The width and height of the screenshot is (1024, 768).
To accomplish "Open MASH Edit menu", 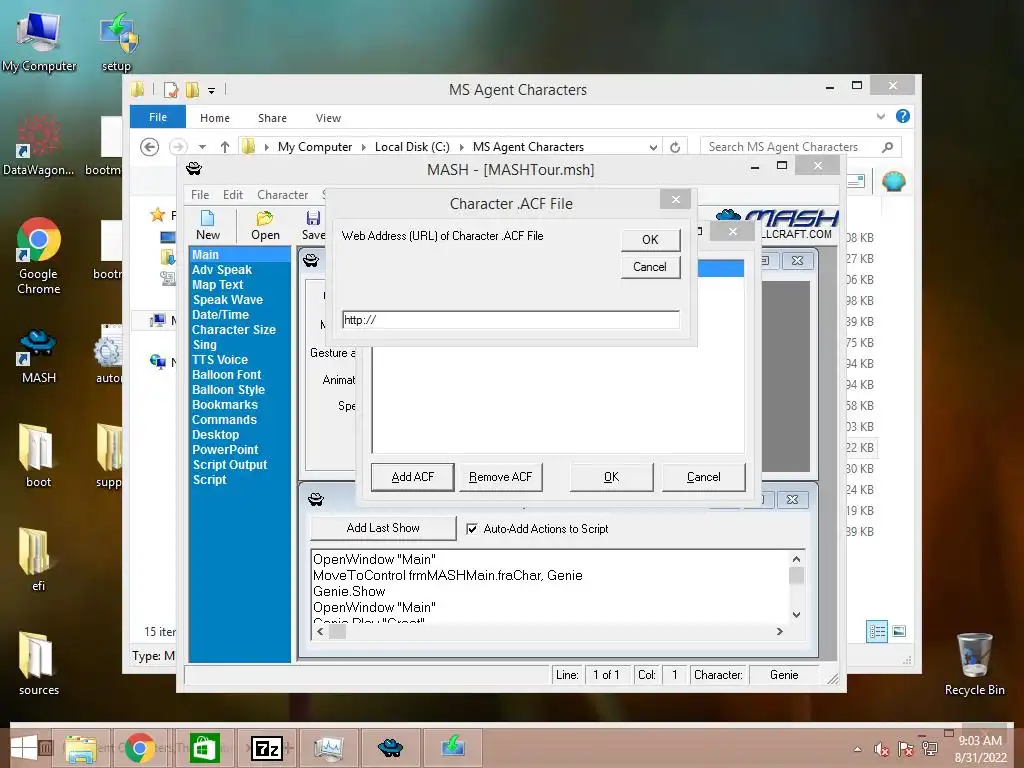I will click(x=232, y=195).
